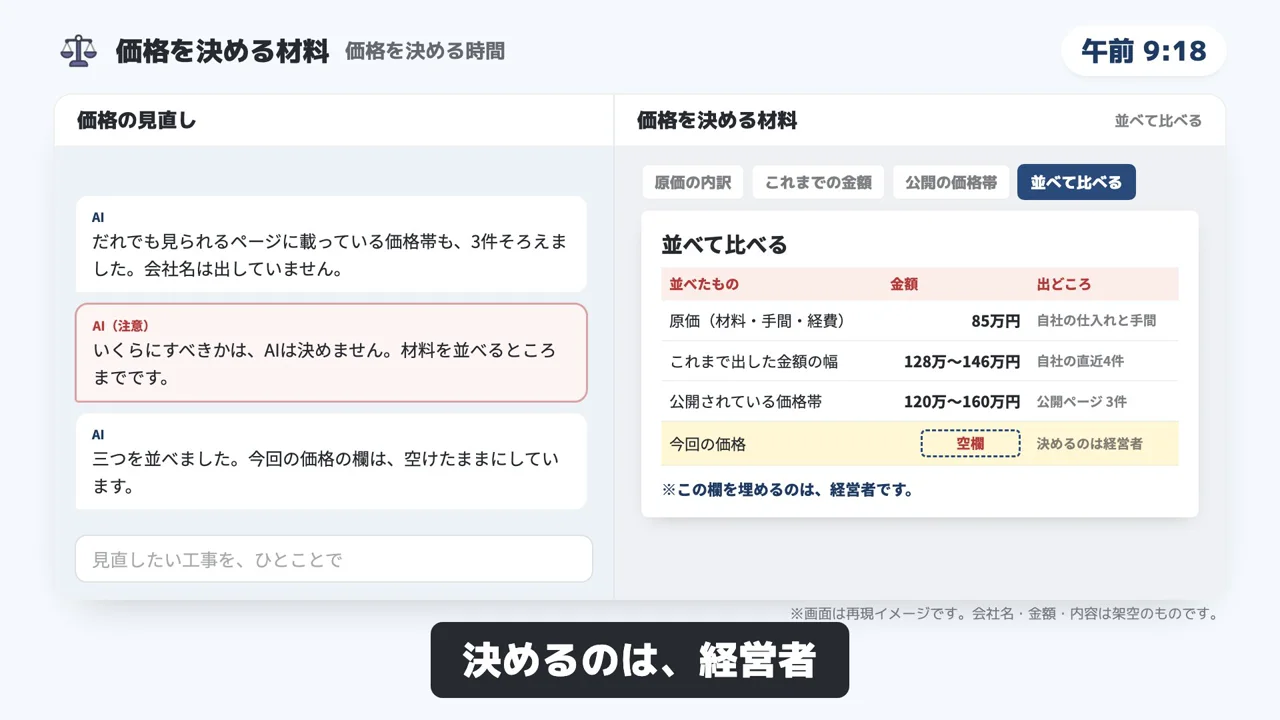Image resolution: width=1280 pixels, height=720 pixels.
Task: Click the 価格を決める時間 subtitle
Action: [425, 51]
